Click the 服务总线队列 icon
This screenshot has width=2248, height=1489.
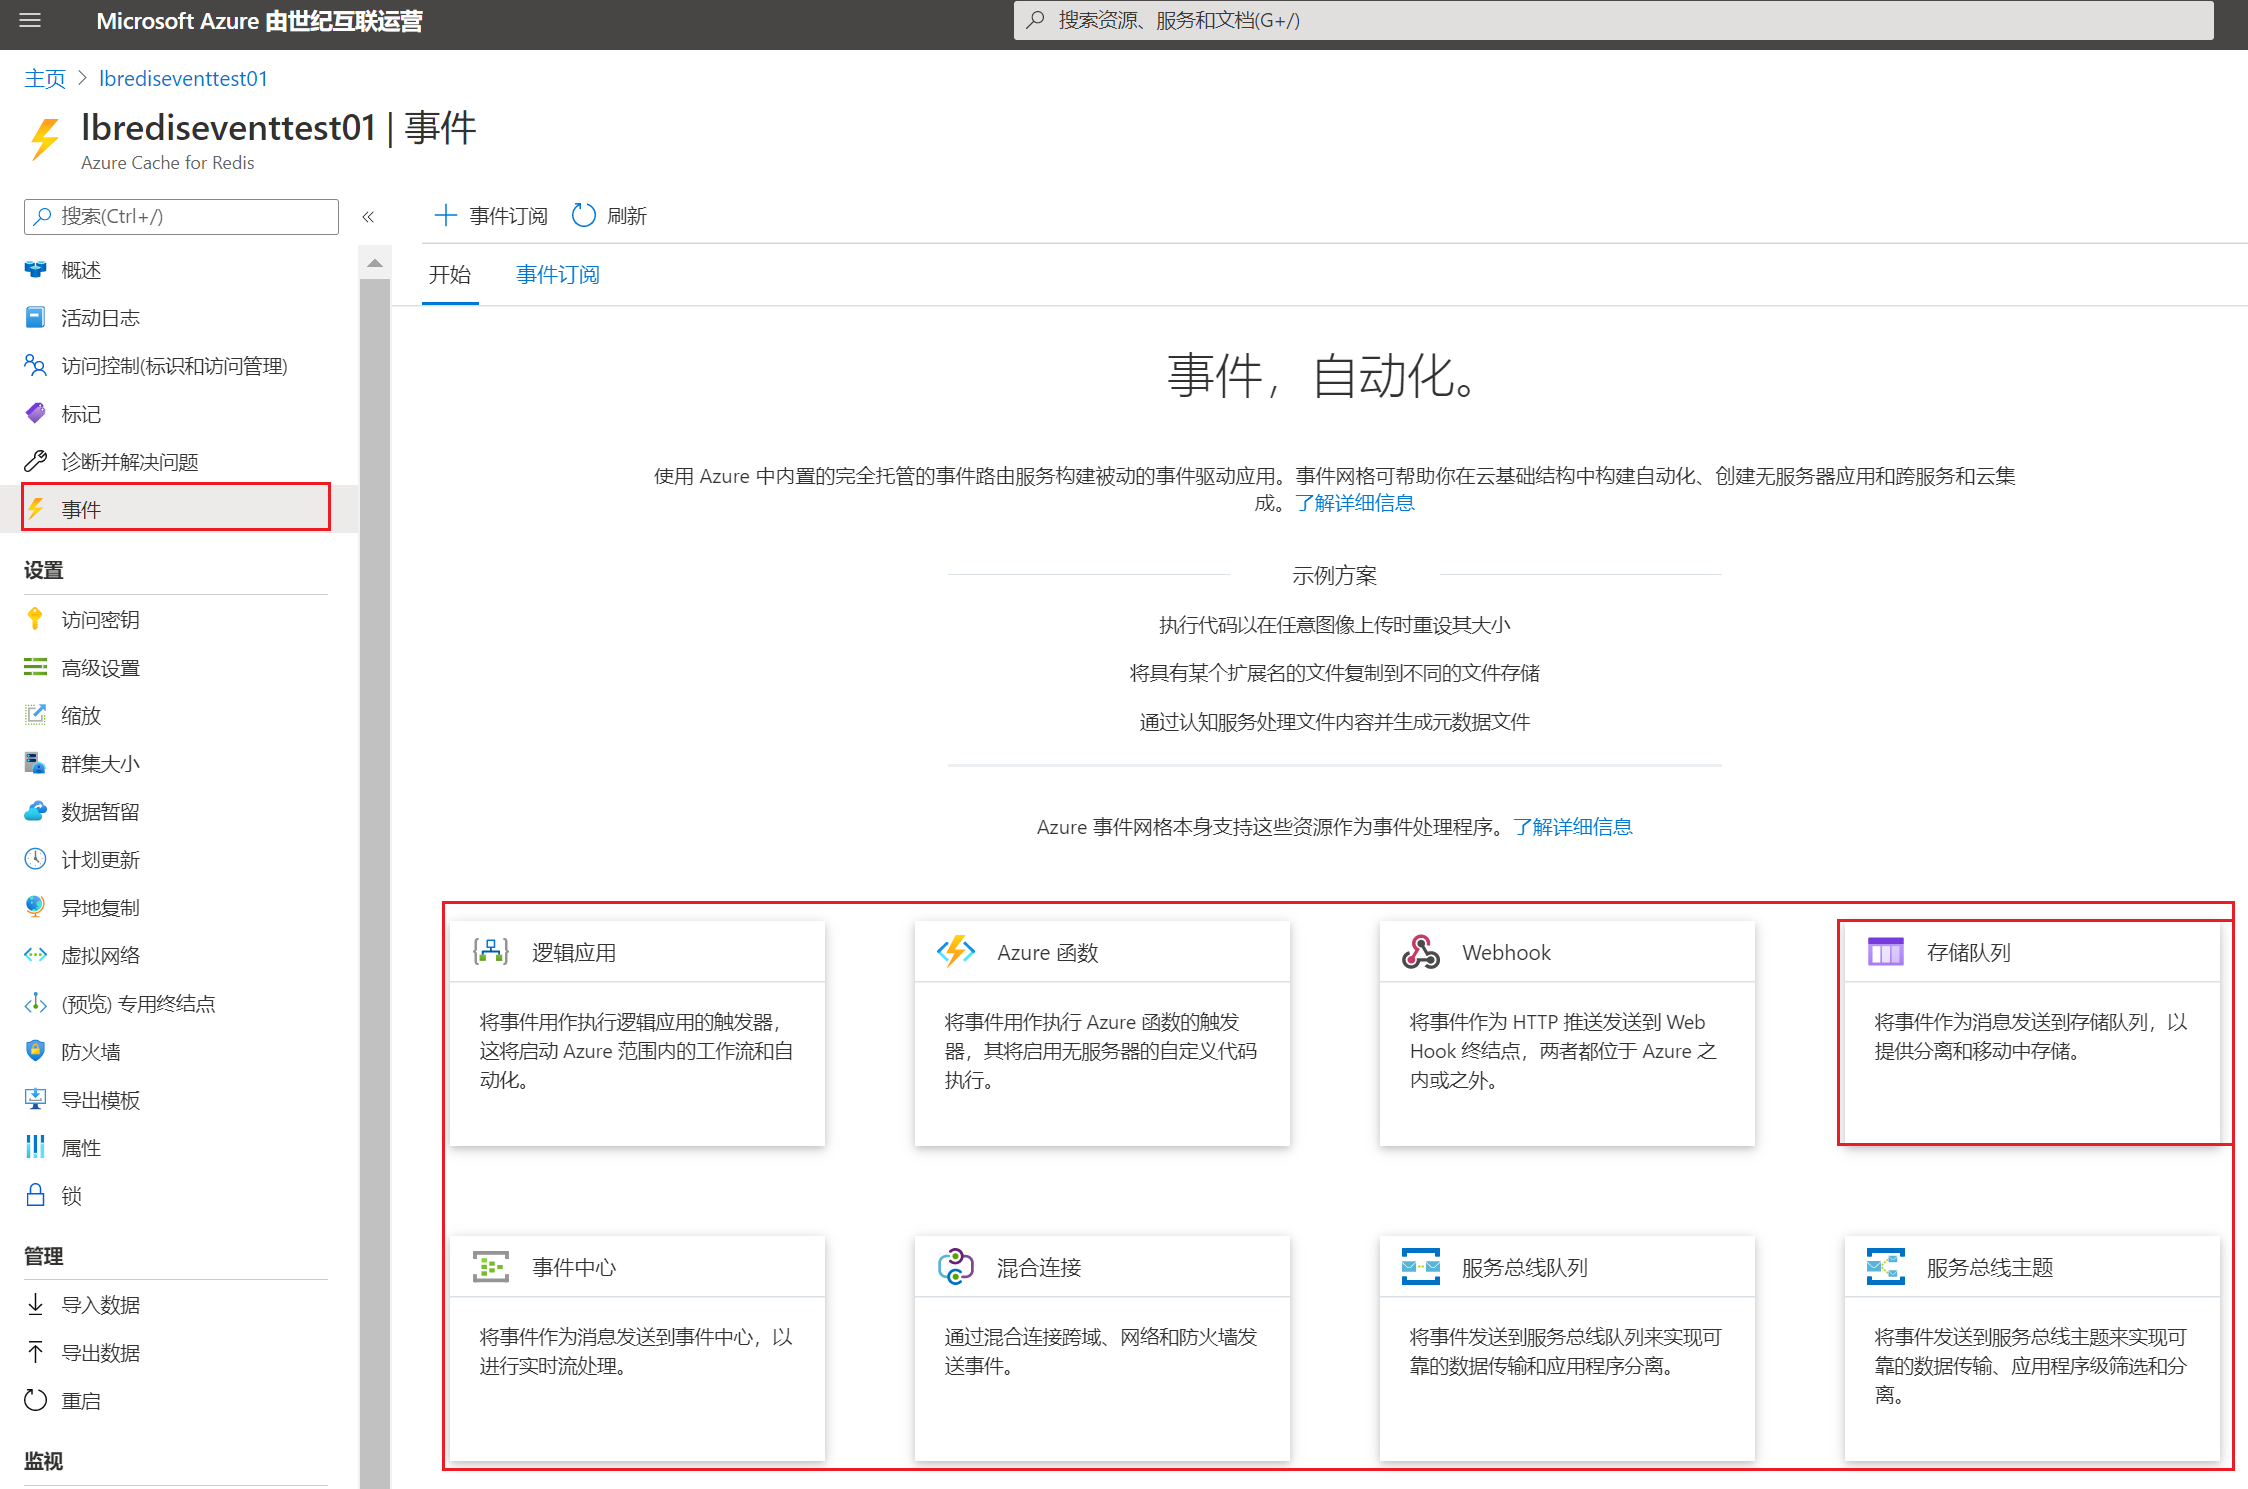(1420, 1267)
